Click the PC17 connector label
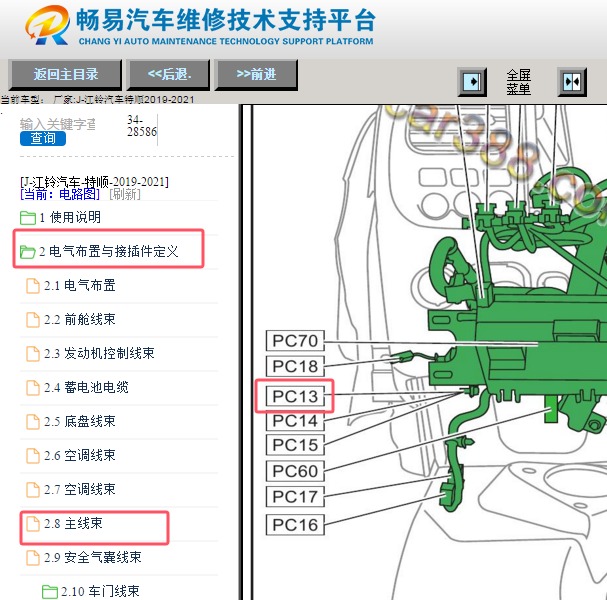 pyautogui.click(x=295, y=497)
